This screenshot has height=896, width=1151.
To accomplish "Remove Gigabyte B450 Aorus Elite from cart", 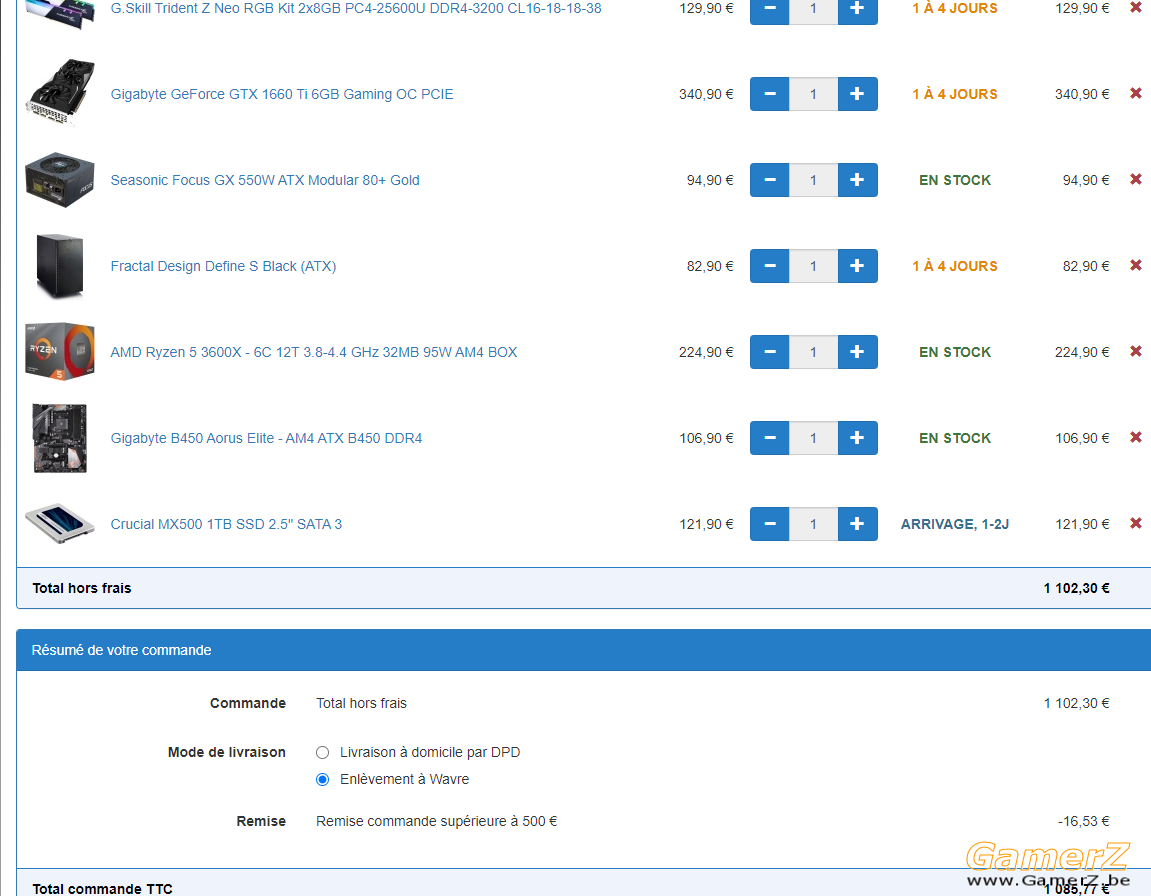I will click(1136, 437).
